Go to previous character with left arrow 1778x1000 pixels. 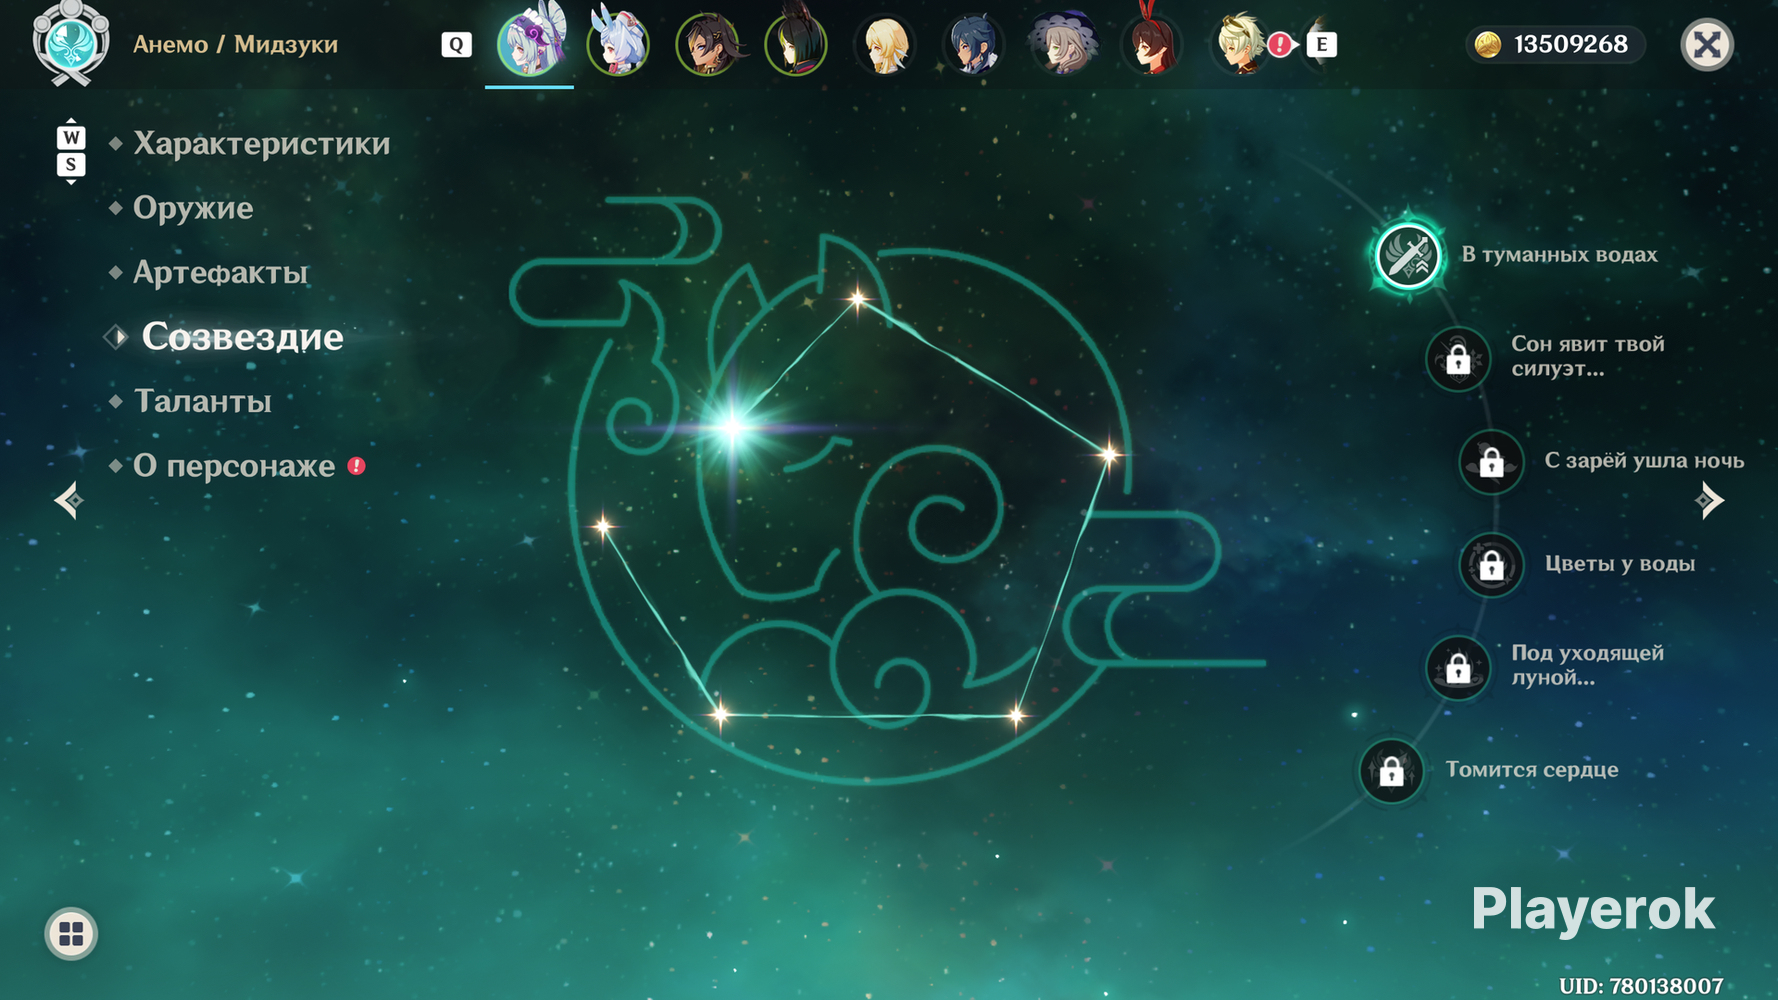click(x=69, y=500)
